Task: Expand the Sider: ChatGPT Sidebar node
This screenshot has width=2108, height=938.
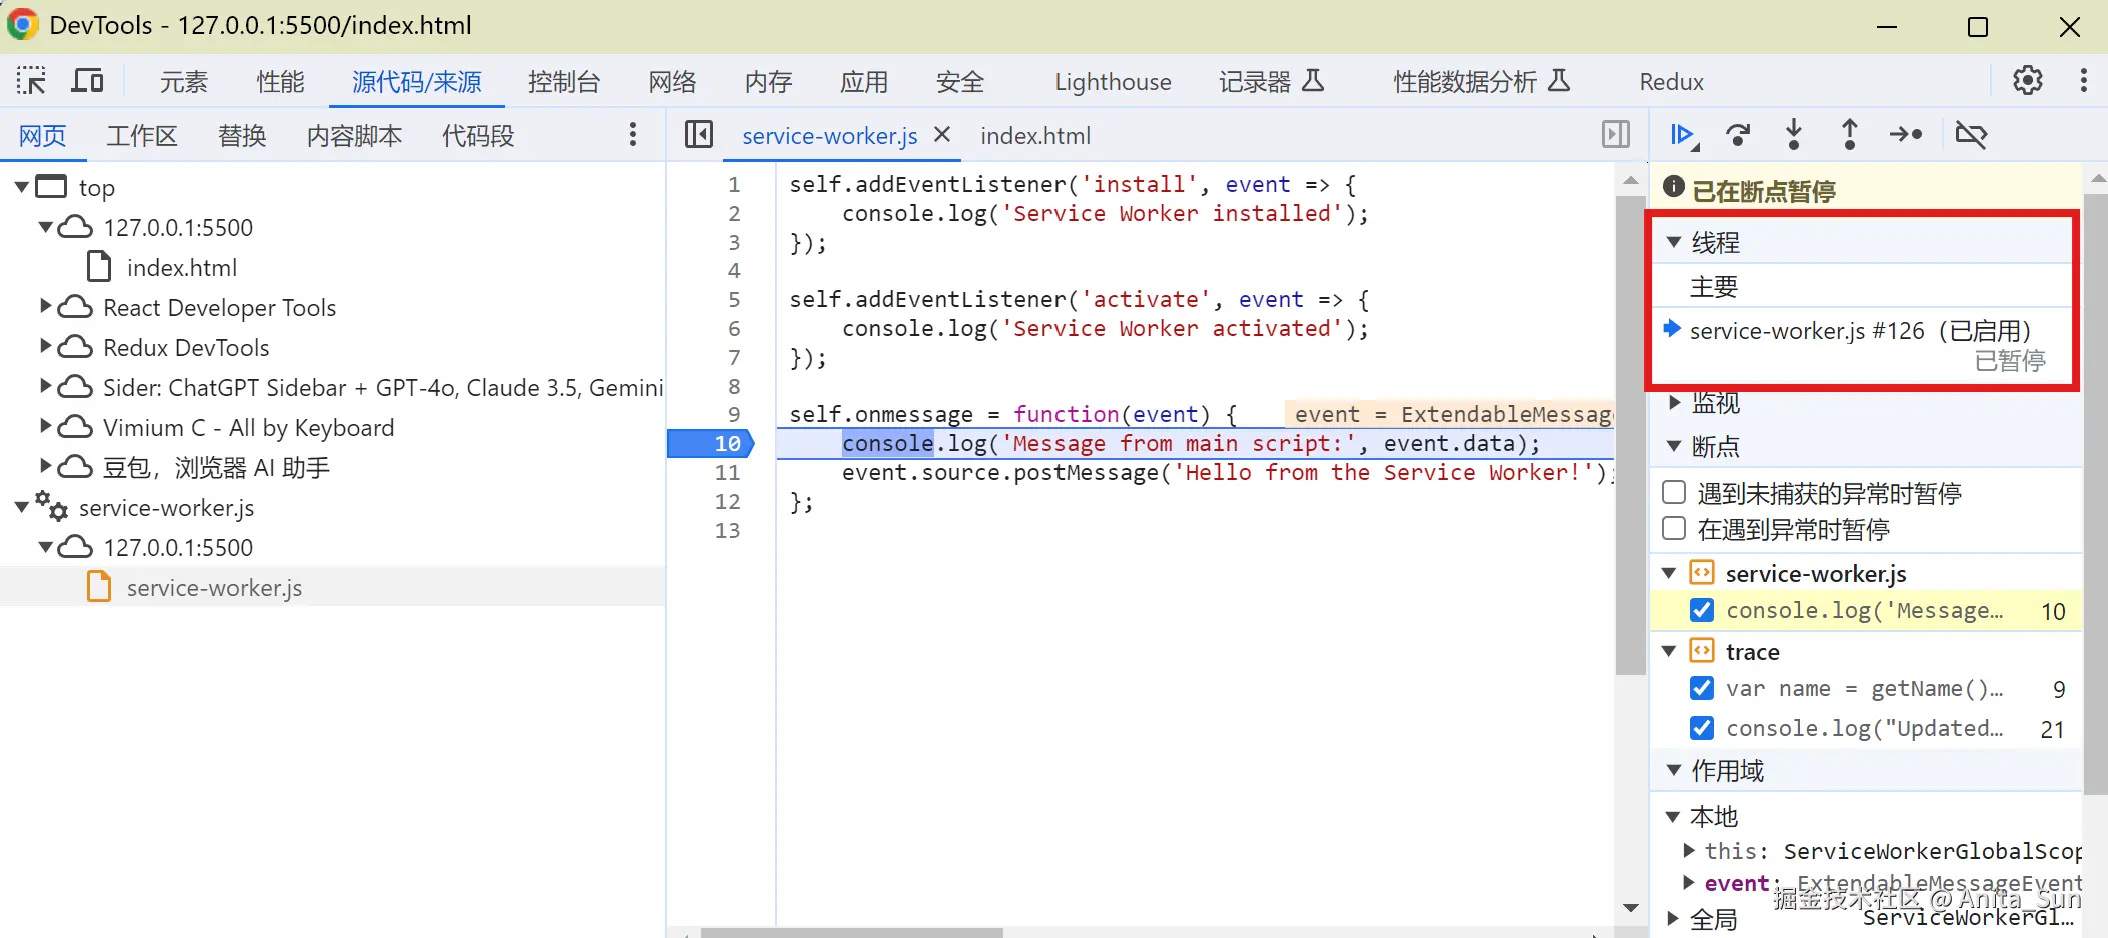Action: point(45,386)
